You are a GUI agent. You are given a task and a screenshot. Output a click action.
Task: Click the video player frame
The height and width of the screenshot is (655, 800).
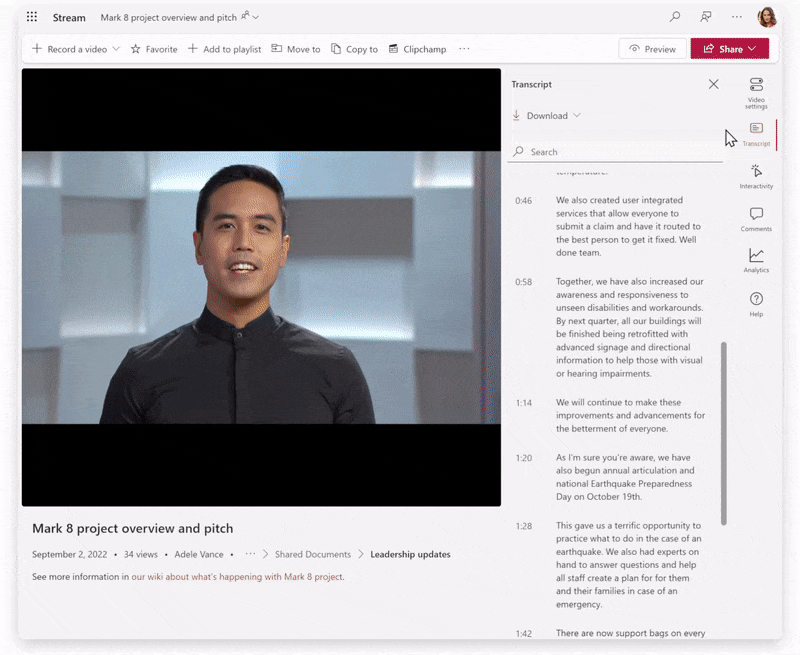(x=261, y=287)
